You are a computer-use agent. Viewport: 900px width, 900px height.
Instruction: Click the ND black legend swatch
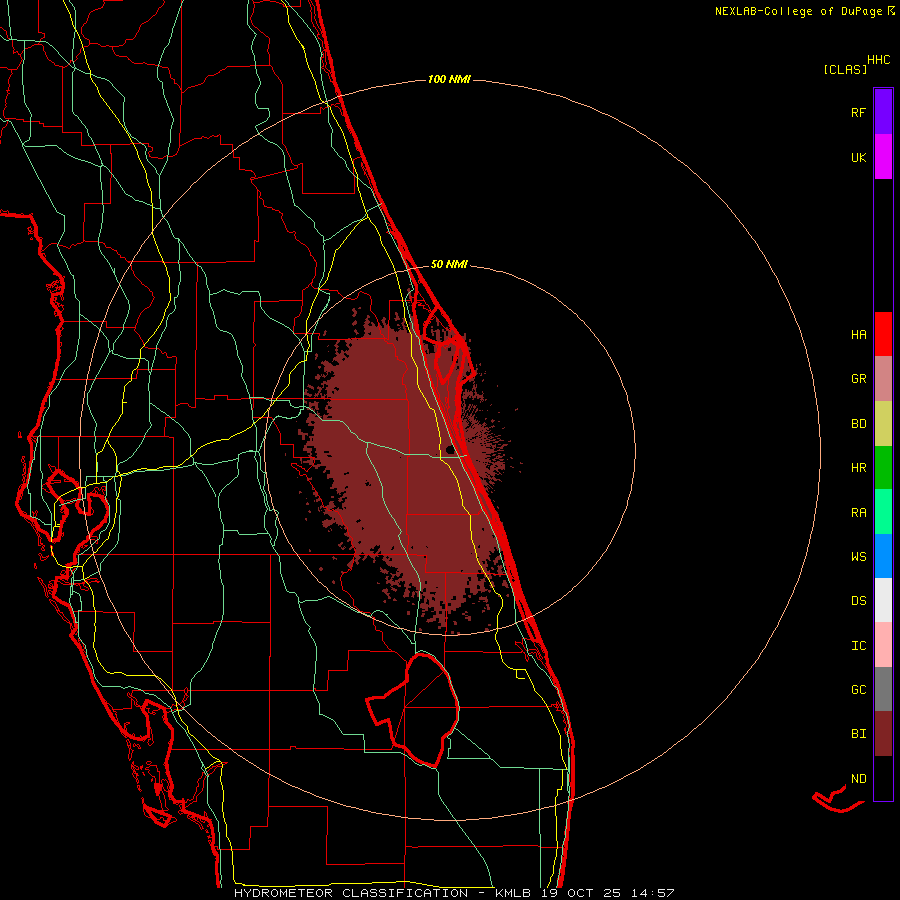coord(883,778)
